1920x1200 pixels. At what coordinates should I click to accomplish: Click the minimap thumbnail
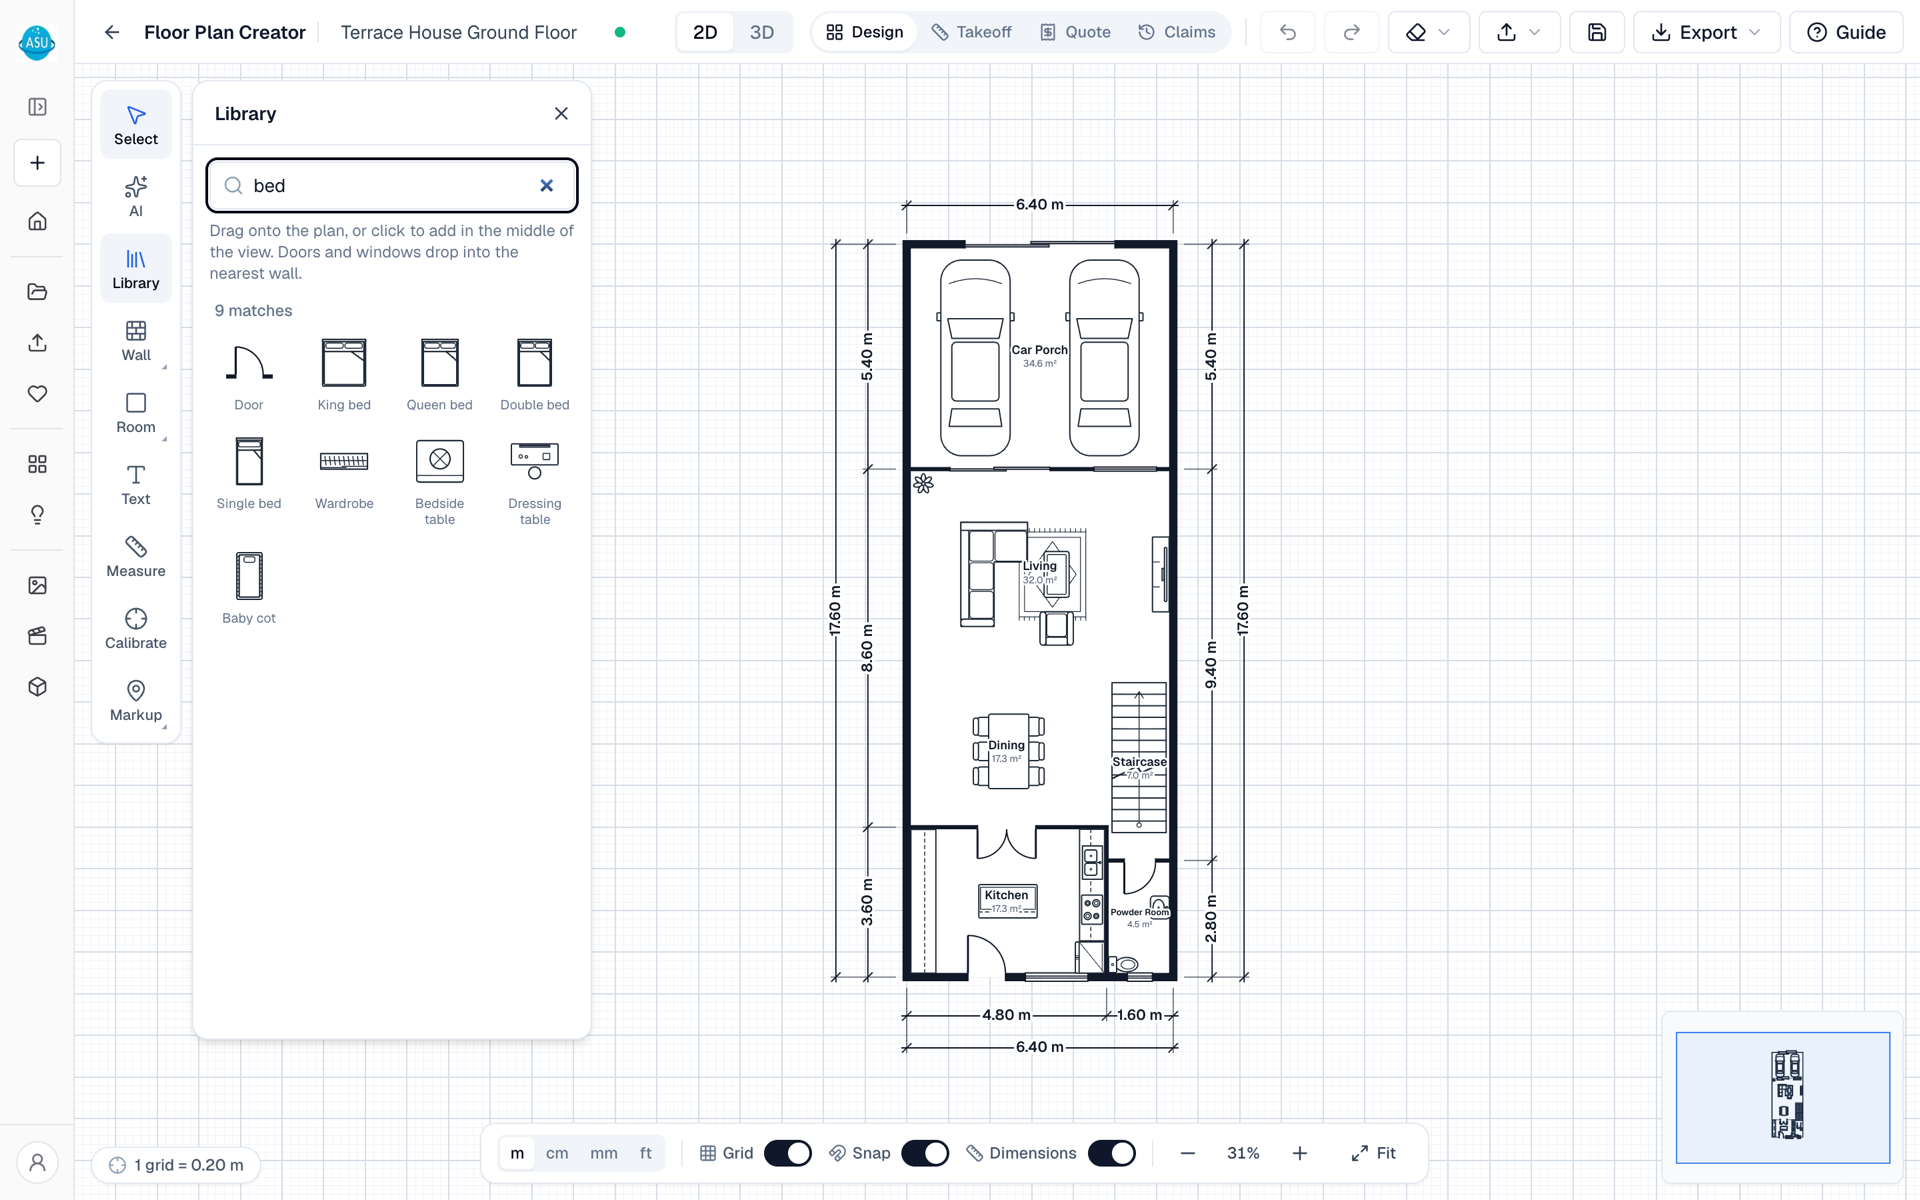[1783, 1097]
